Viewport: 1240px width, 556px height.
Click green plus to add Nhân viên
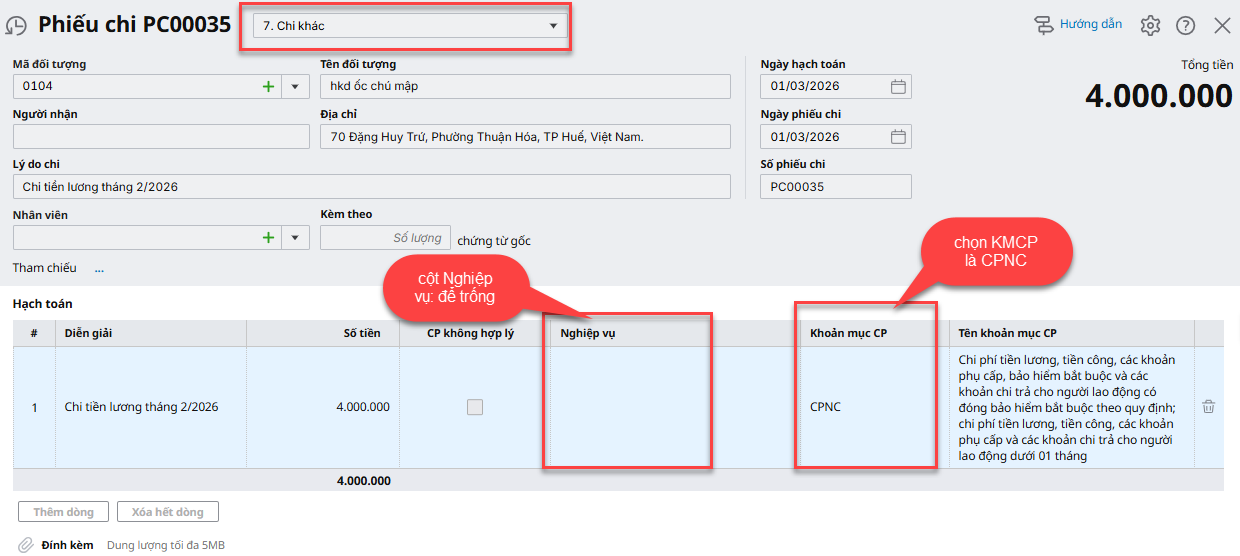point(268,238)
